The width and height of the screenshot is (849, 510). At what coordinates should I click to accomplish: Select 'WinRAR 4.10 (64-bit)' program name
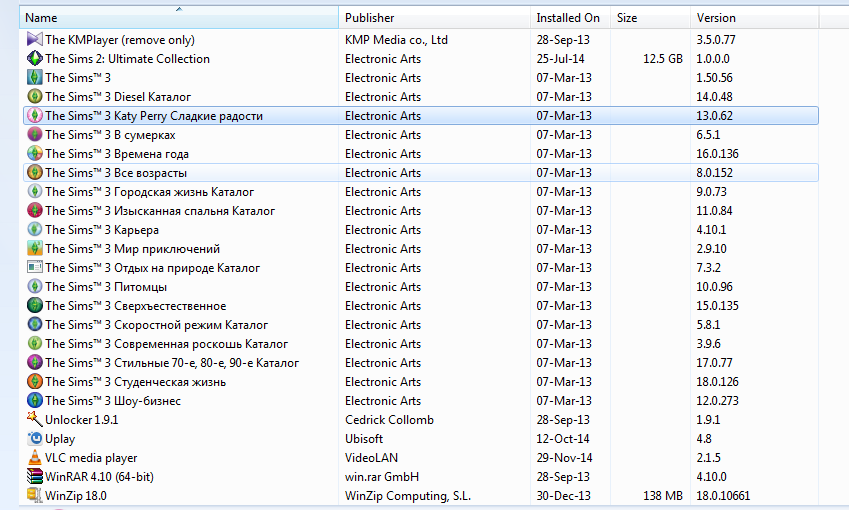pyautogui.click(x=99, y=476)
